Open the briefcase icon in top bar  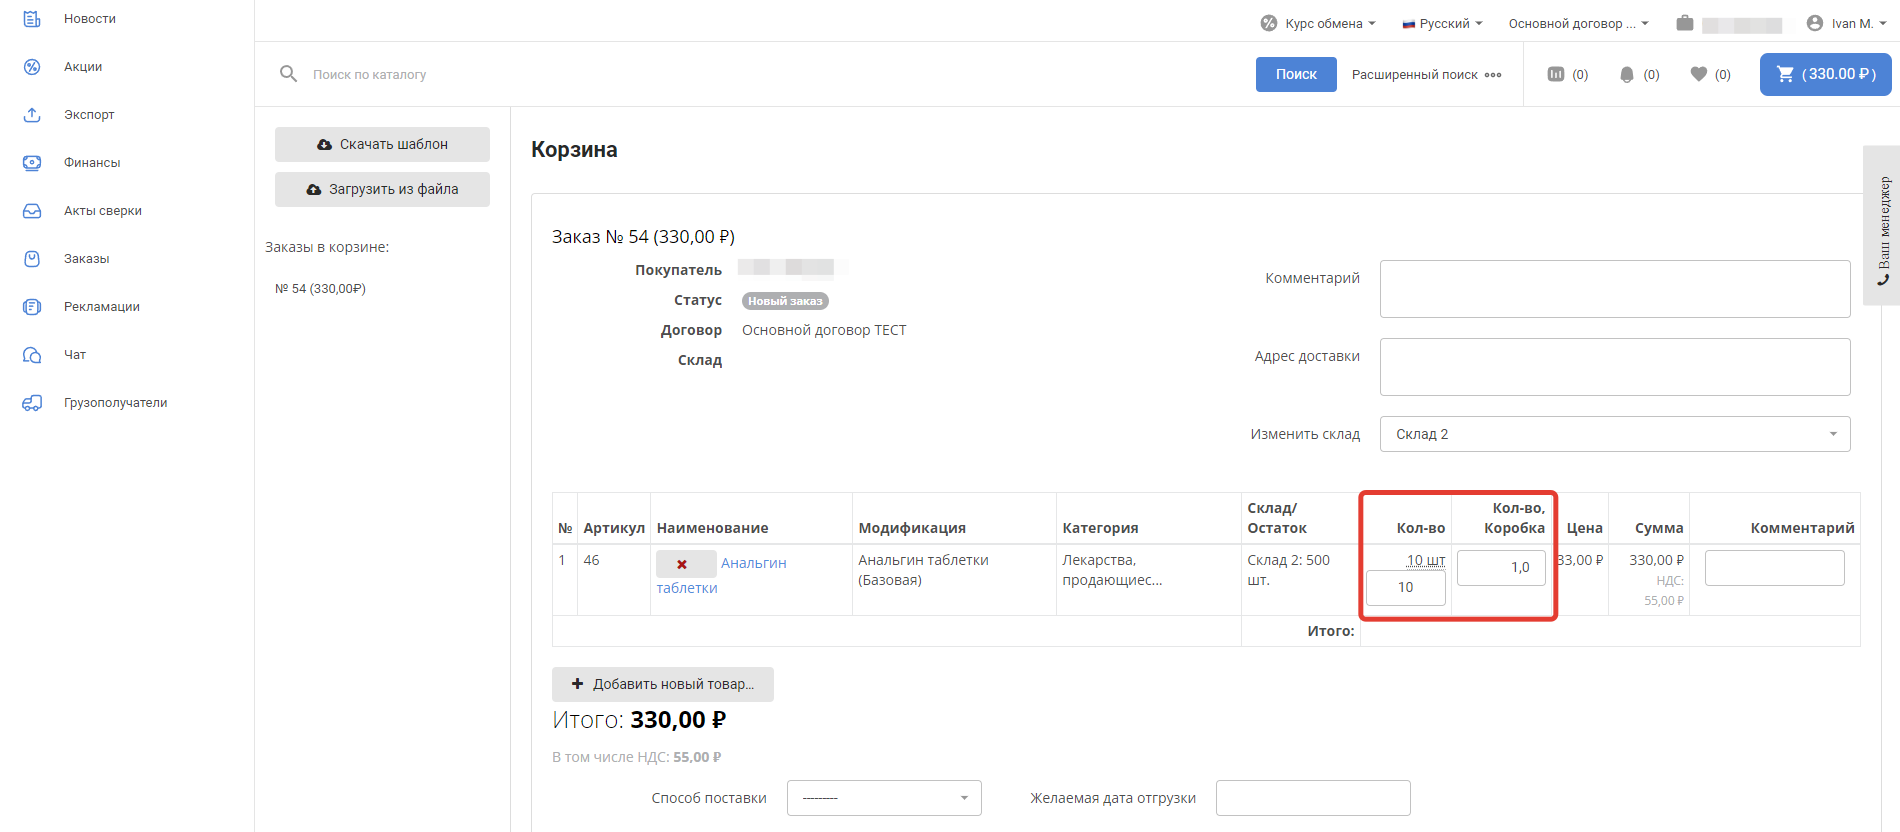click(1685, 23)
